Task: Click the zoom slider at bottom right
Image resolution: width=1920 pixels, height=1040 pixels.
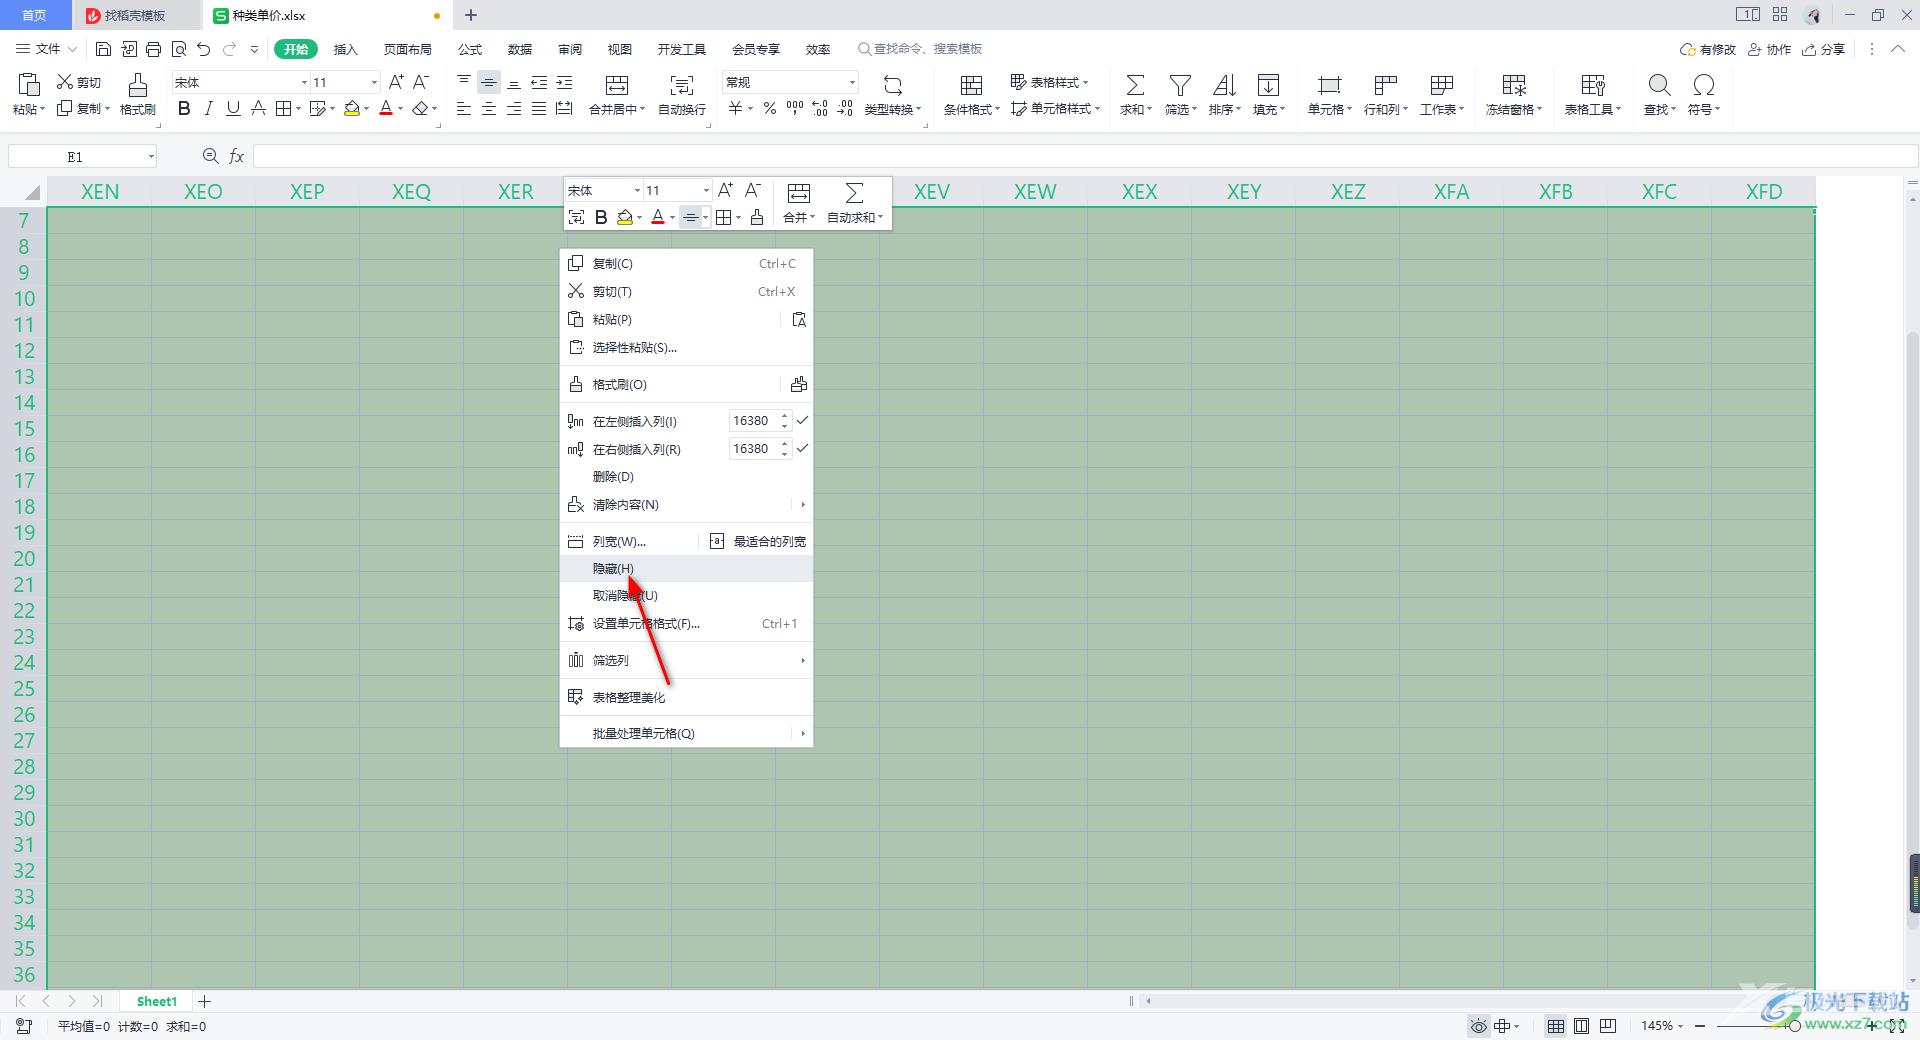Action: tap(1794, 1026)
